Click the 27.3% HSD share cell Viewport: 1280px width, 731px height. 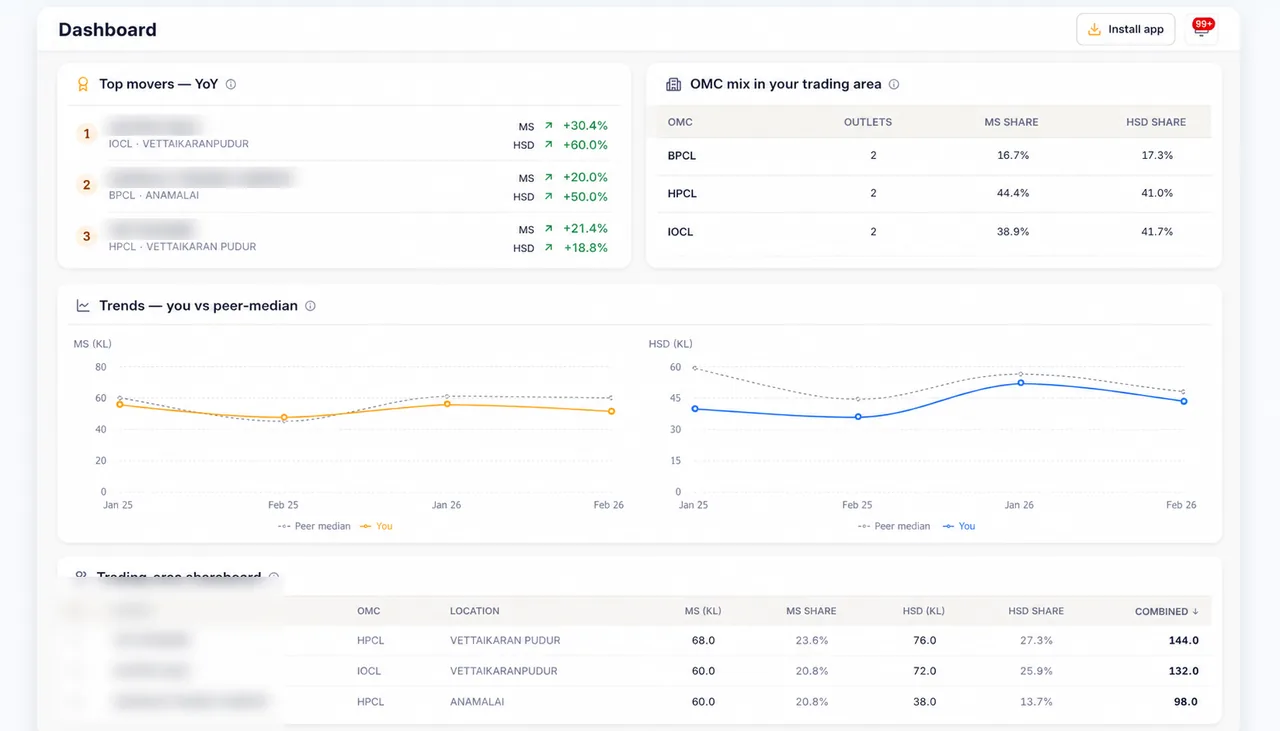click(x=1036, y=640)
